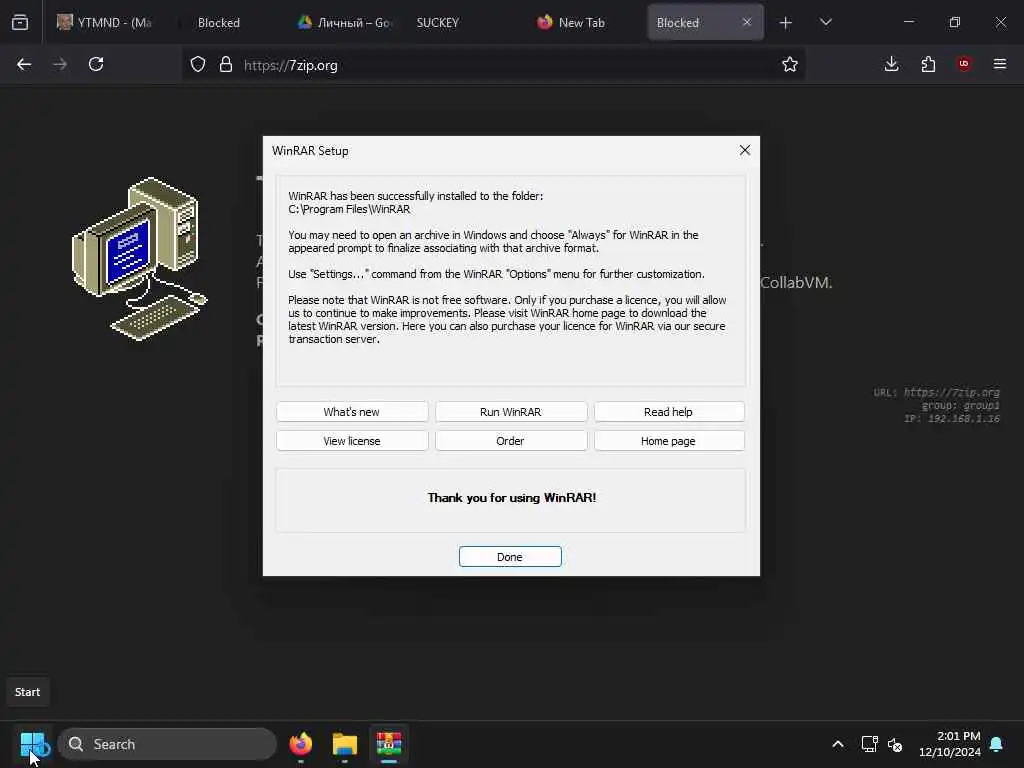Close the active Blocked tab

[746, 22]
